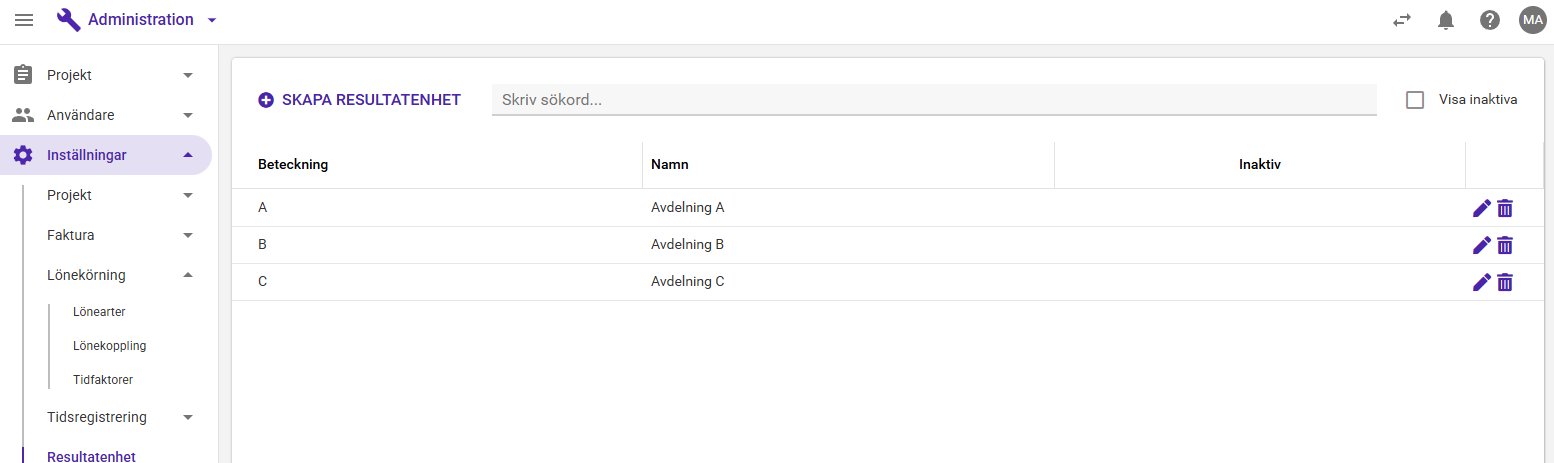Delete Avdelning A with trash icon
This screenshot has height=463, width=1554.
click(1505, 208)
